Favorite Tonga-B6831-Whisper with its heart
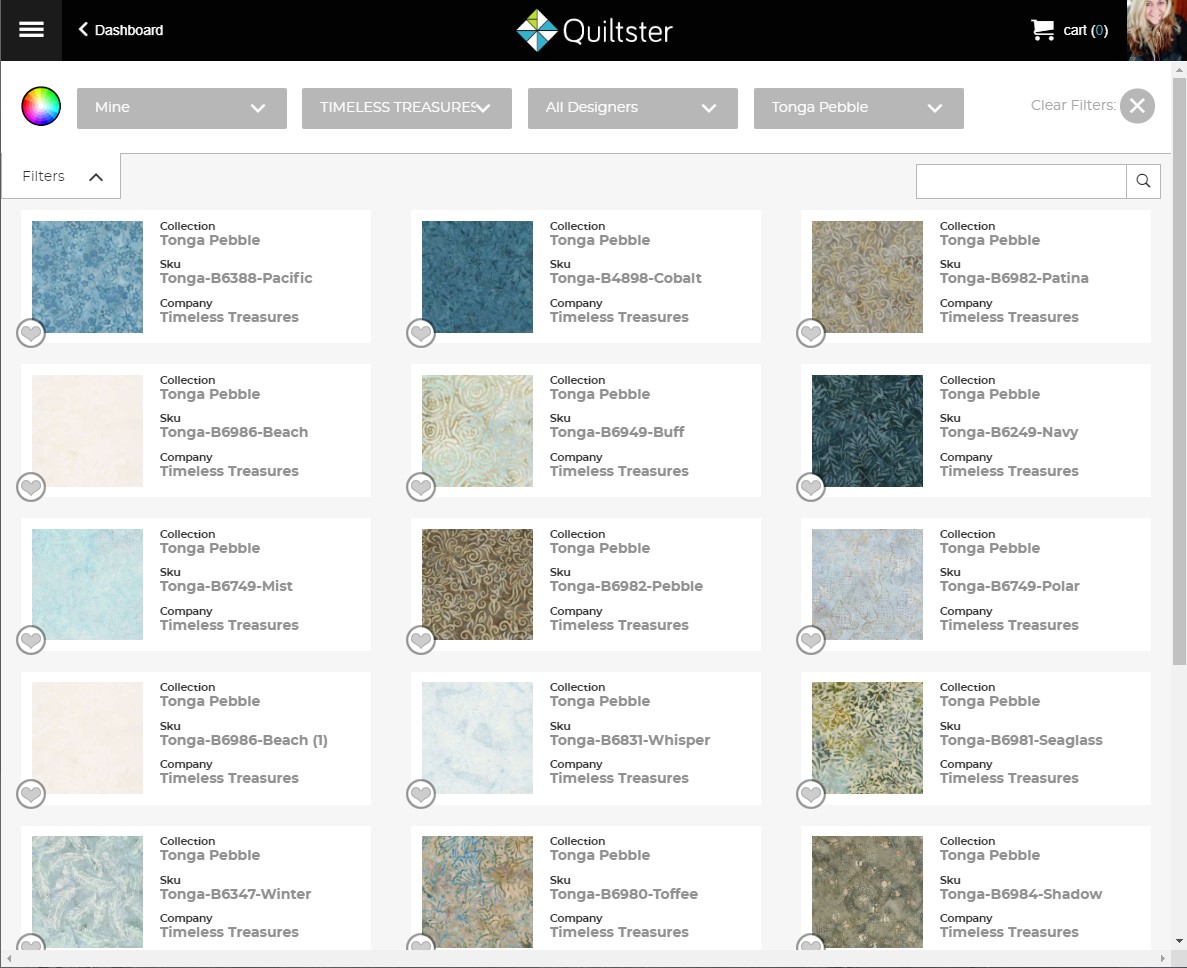This screenshot has width=1187, height=968. coord(421,794)
